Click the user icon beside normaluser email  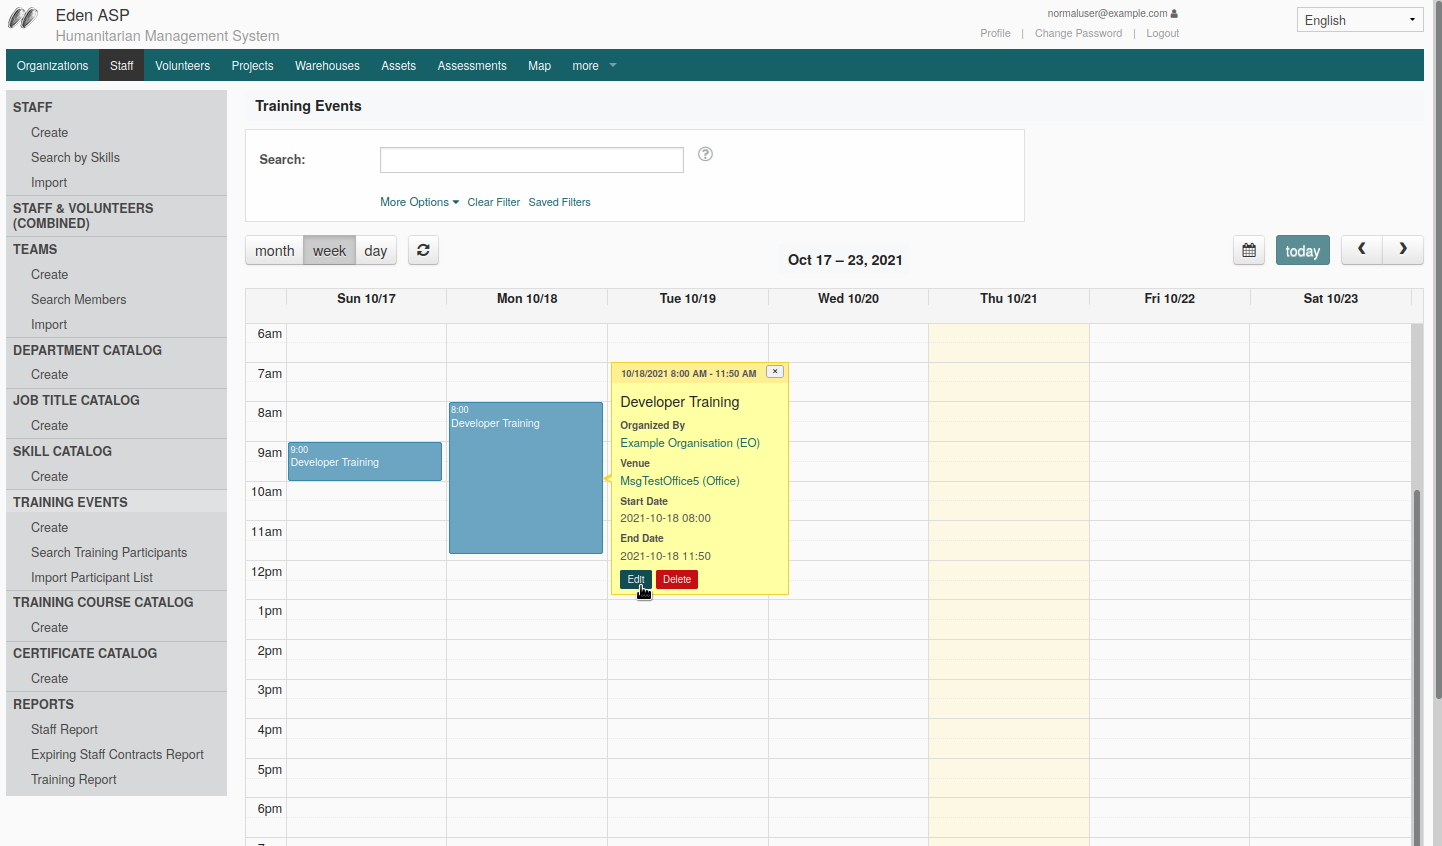pos(1174,14)
